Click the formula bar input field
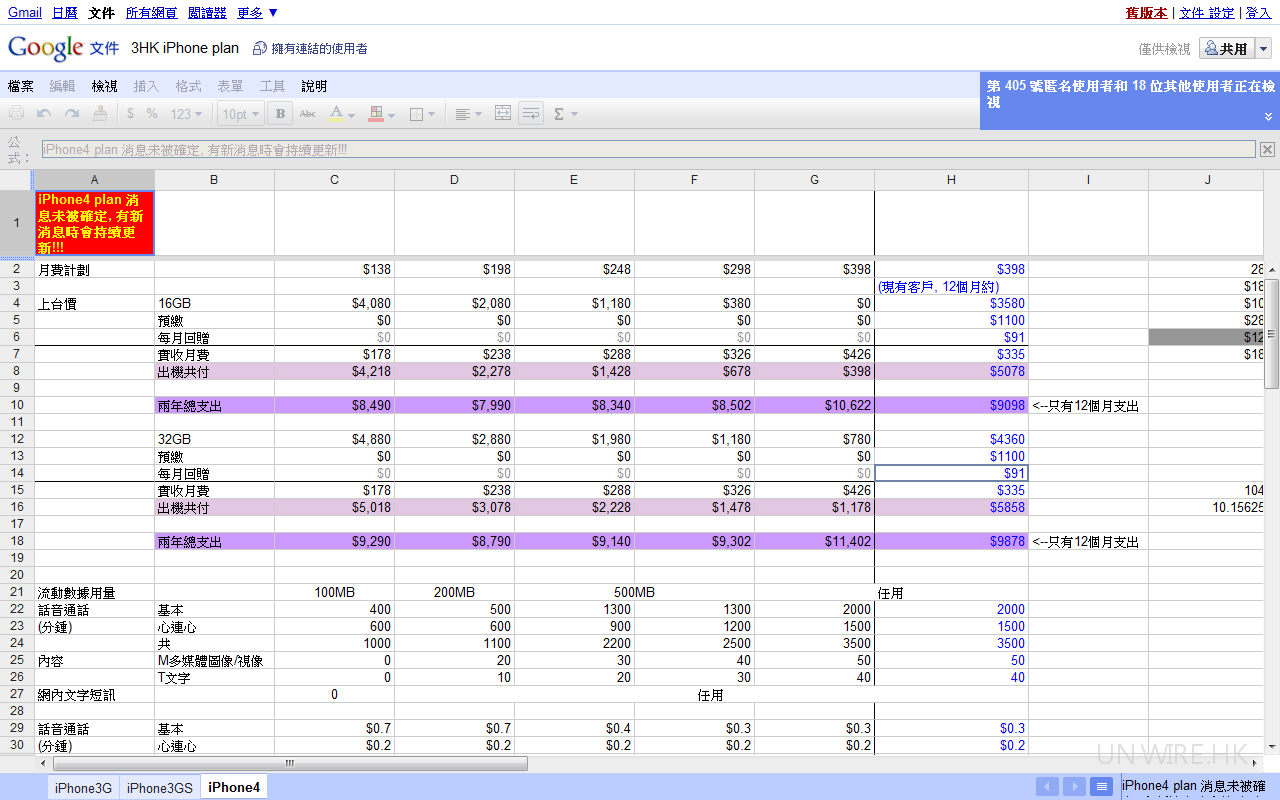Viewport: 1280px width, 800px height. 648,149
